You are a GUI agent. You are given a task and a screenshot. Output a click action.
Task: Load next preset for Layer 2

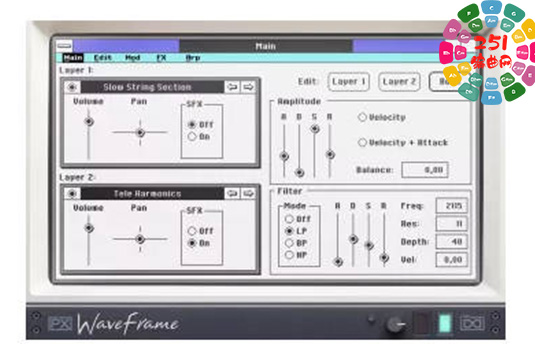point(248,193)
